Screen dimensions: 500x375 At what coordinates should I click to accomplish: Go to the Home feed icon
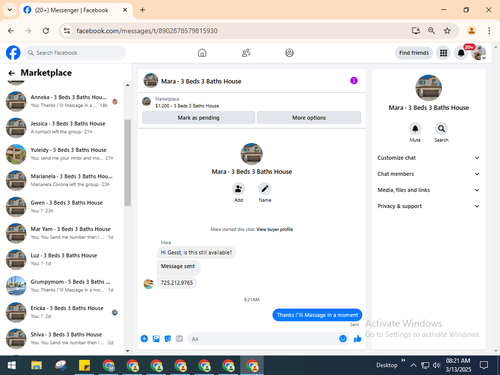point(202,53)
